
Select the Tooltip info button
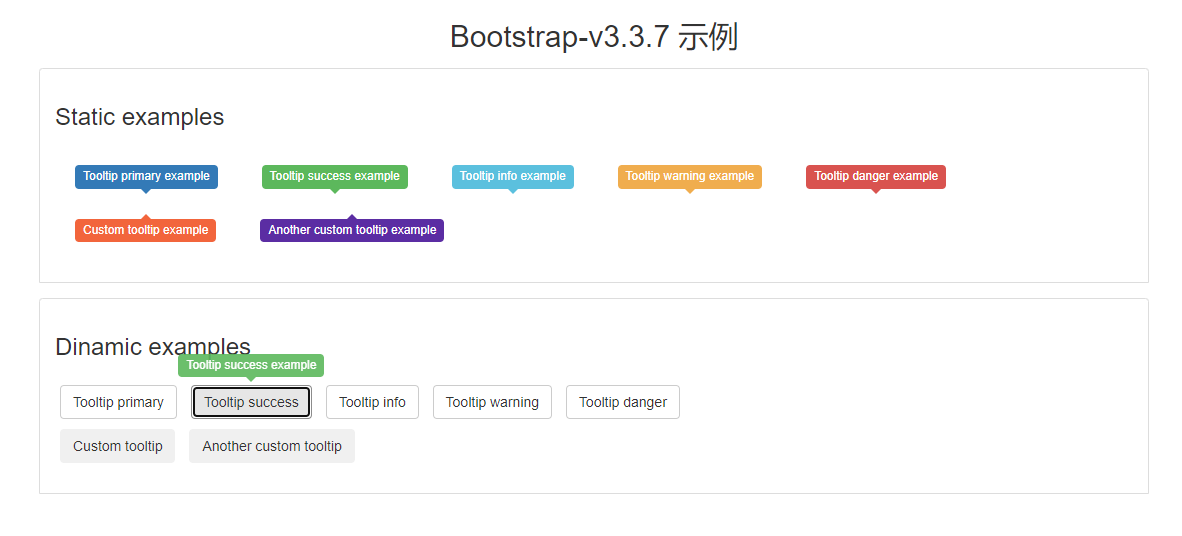[x=372, y=402]
